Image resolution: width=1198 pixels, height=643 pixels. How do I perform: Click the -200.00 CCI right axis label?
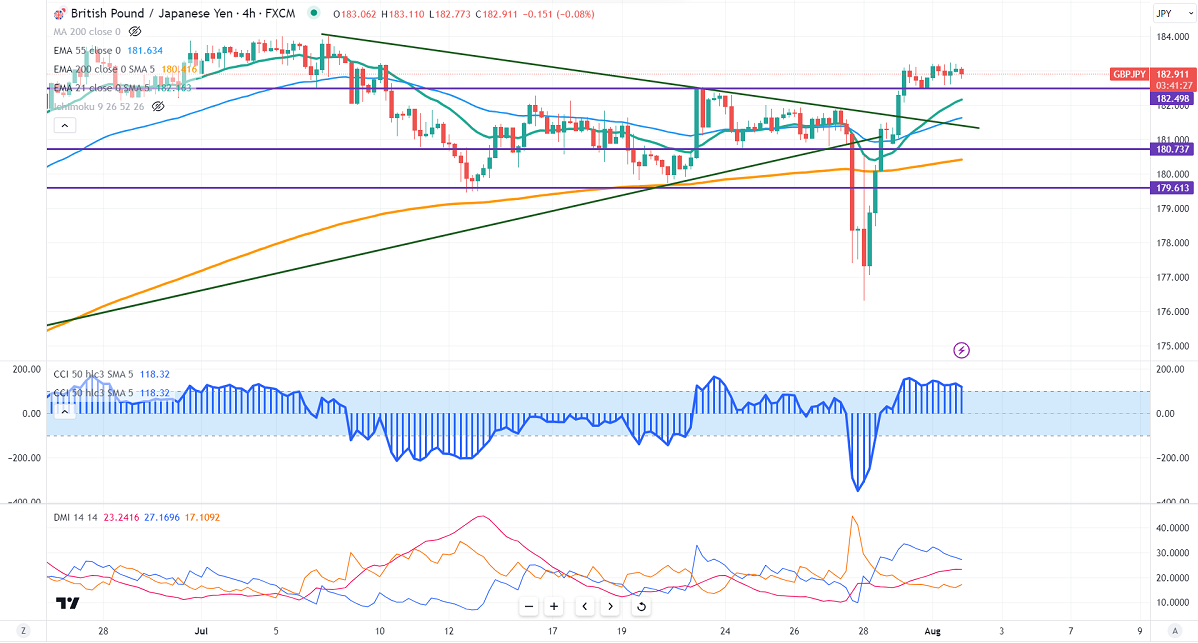pos(1172,458)
